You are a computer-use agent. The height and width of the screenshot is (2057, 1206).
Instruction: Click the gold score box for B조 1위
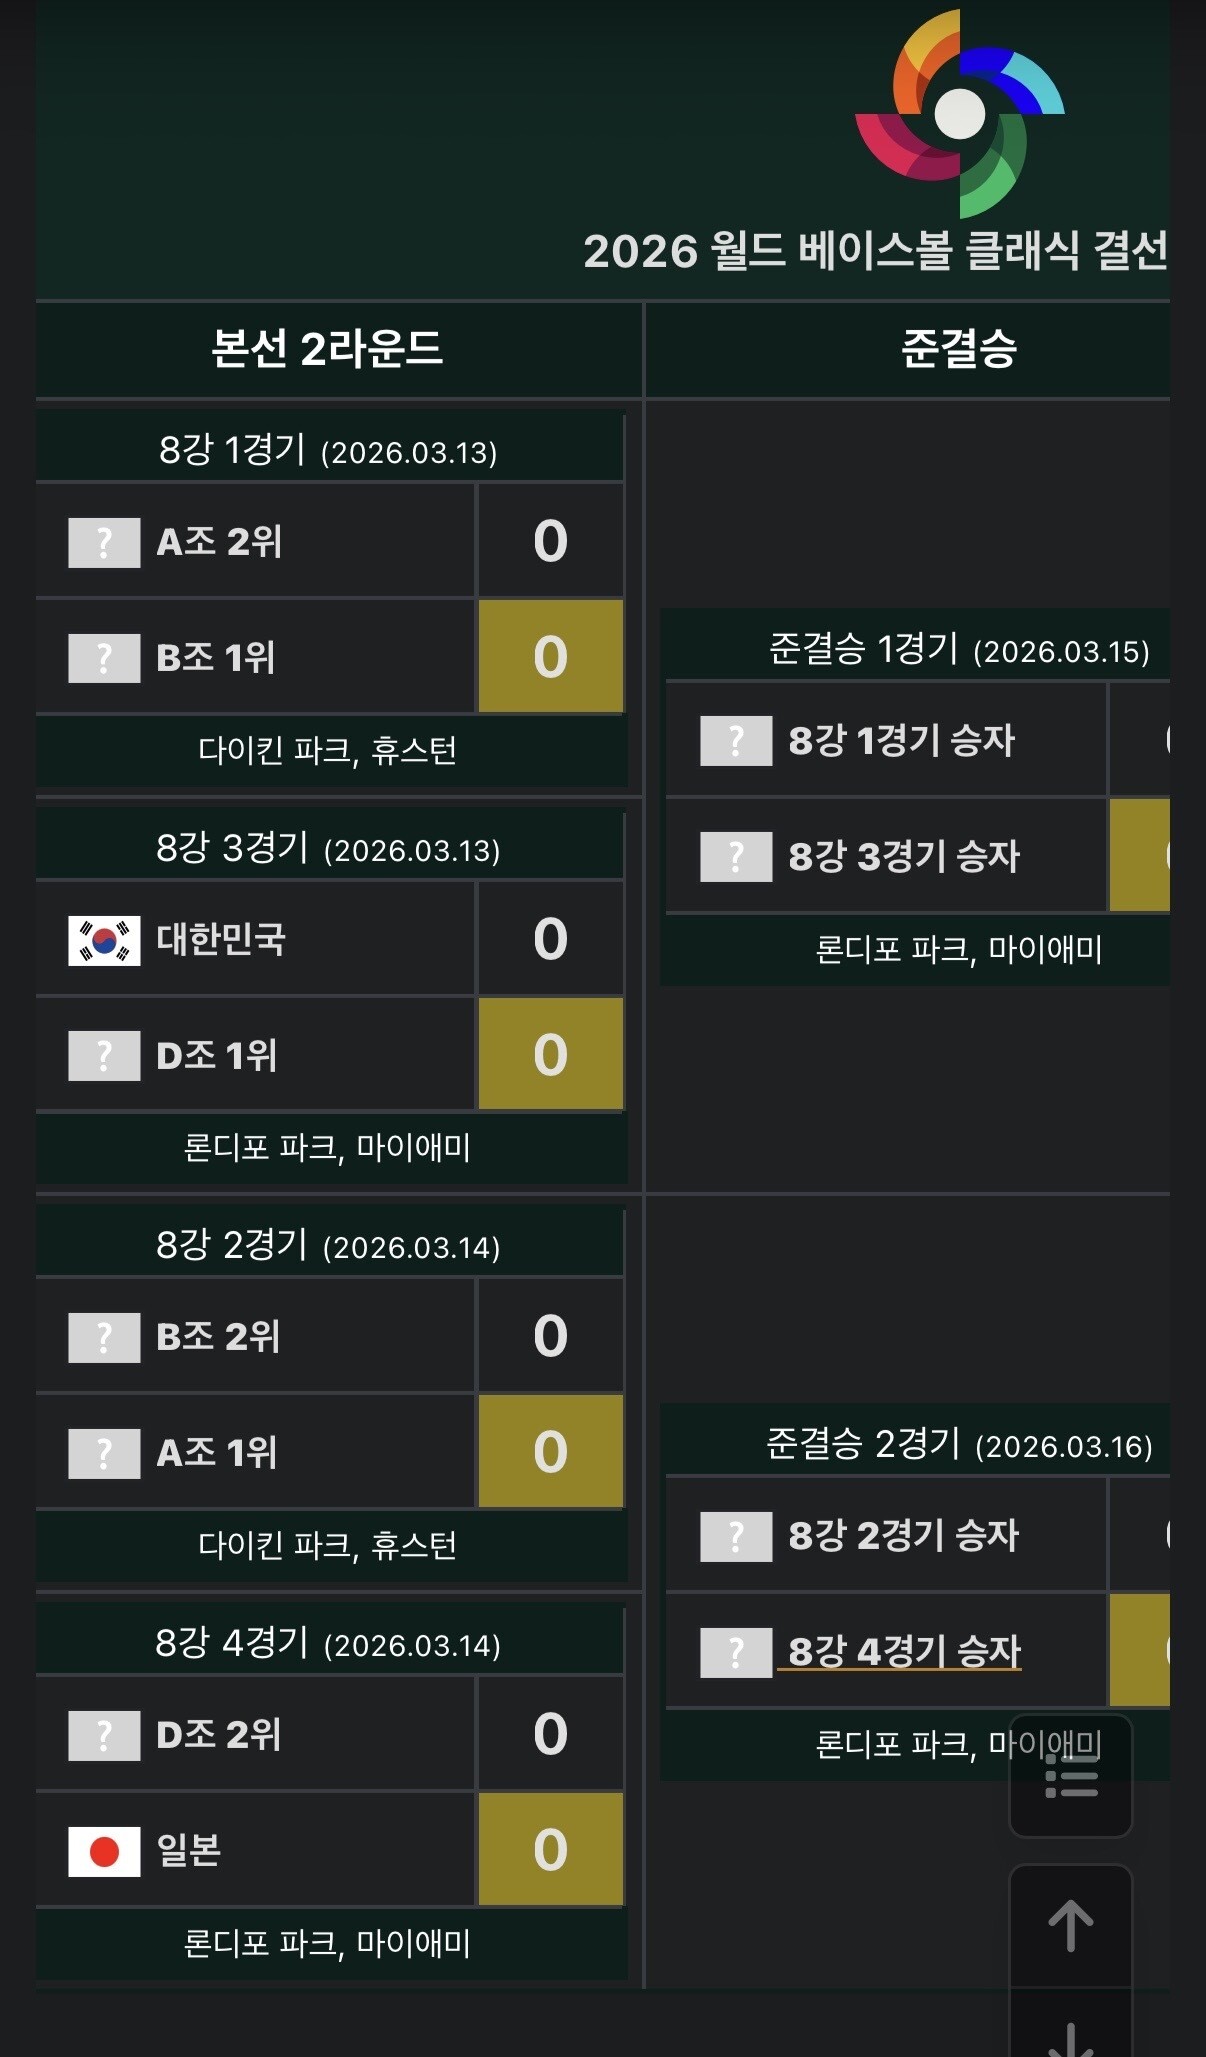pos(551,657)
